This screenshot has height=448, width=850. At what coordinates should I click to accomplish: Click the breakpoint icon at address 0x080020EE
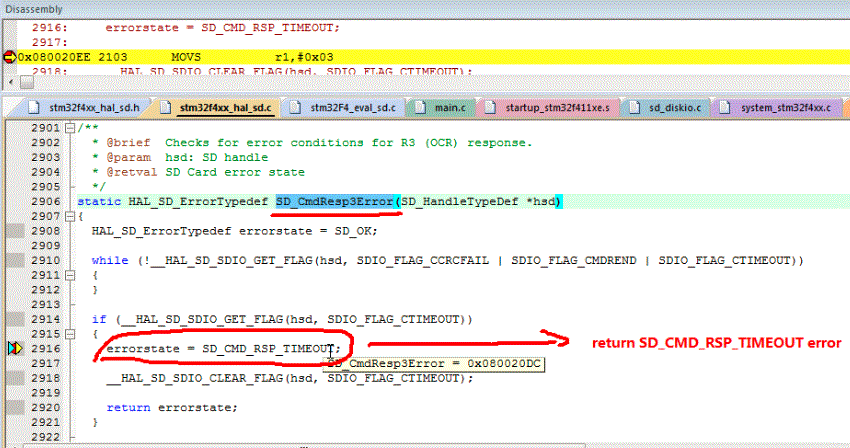click(9, 57)
